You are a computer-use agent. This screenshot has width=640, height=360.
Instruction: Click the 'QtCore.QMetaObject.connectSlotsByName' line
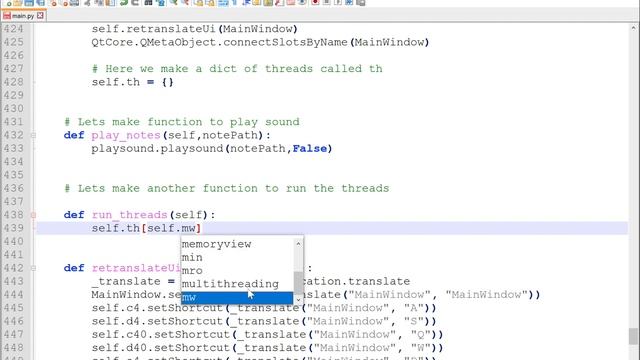[260, 42]
